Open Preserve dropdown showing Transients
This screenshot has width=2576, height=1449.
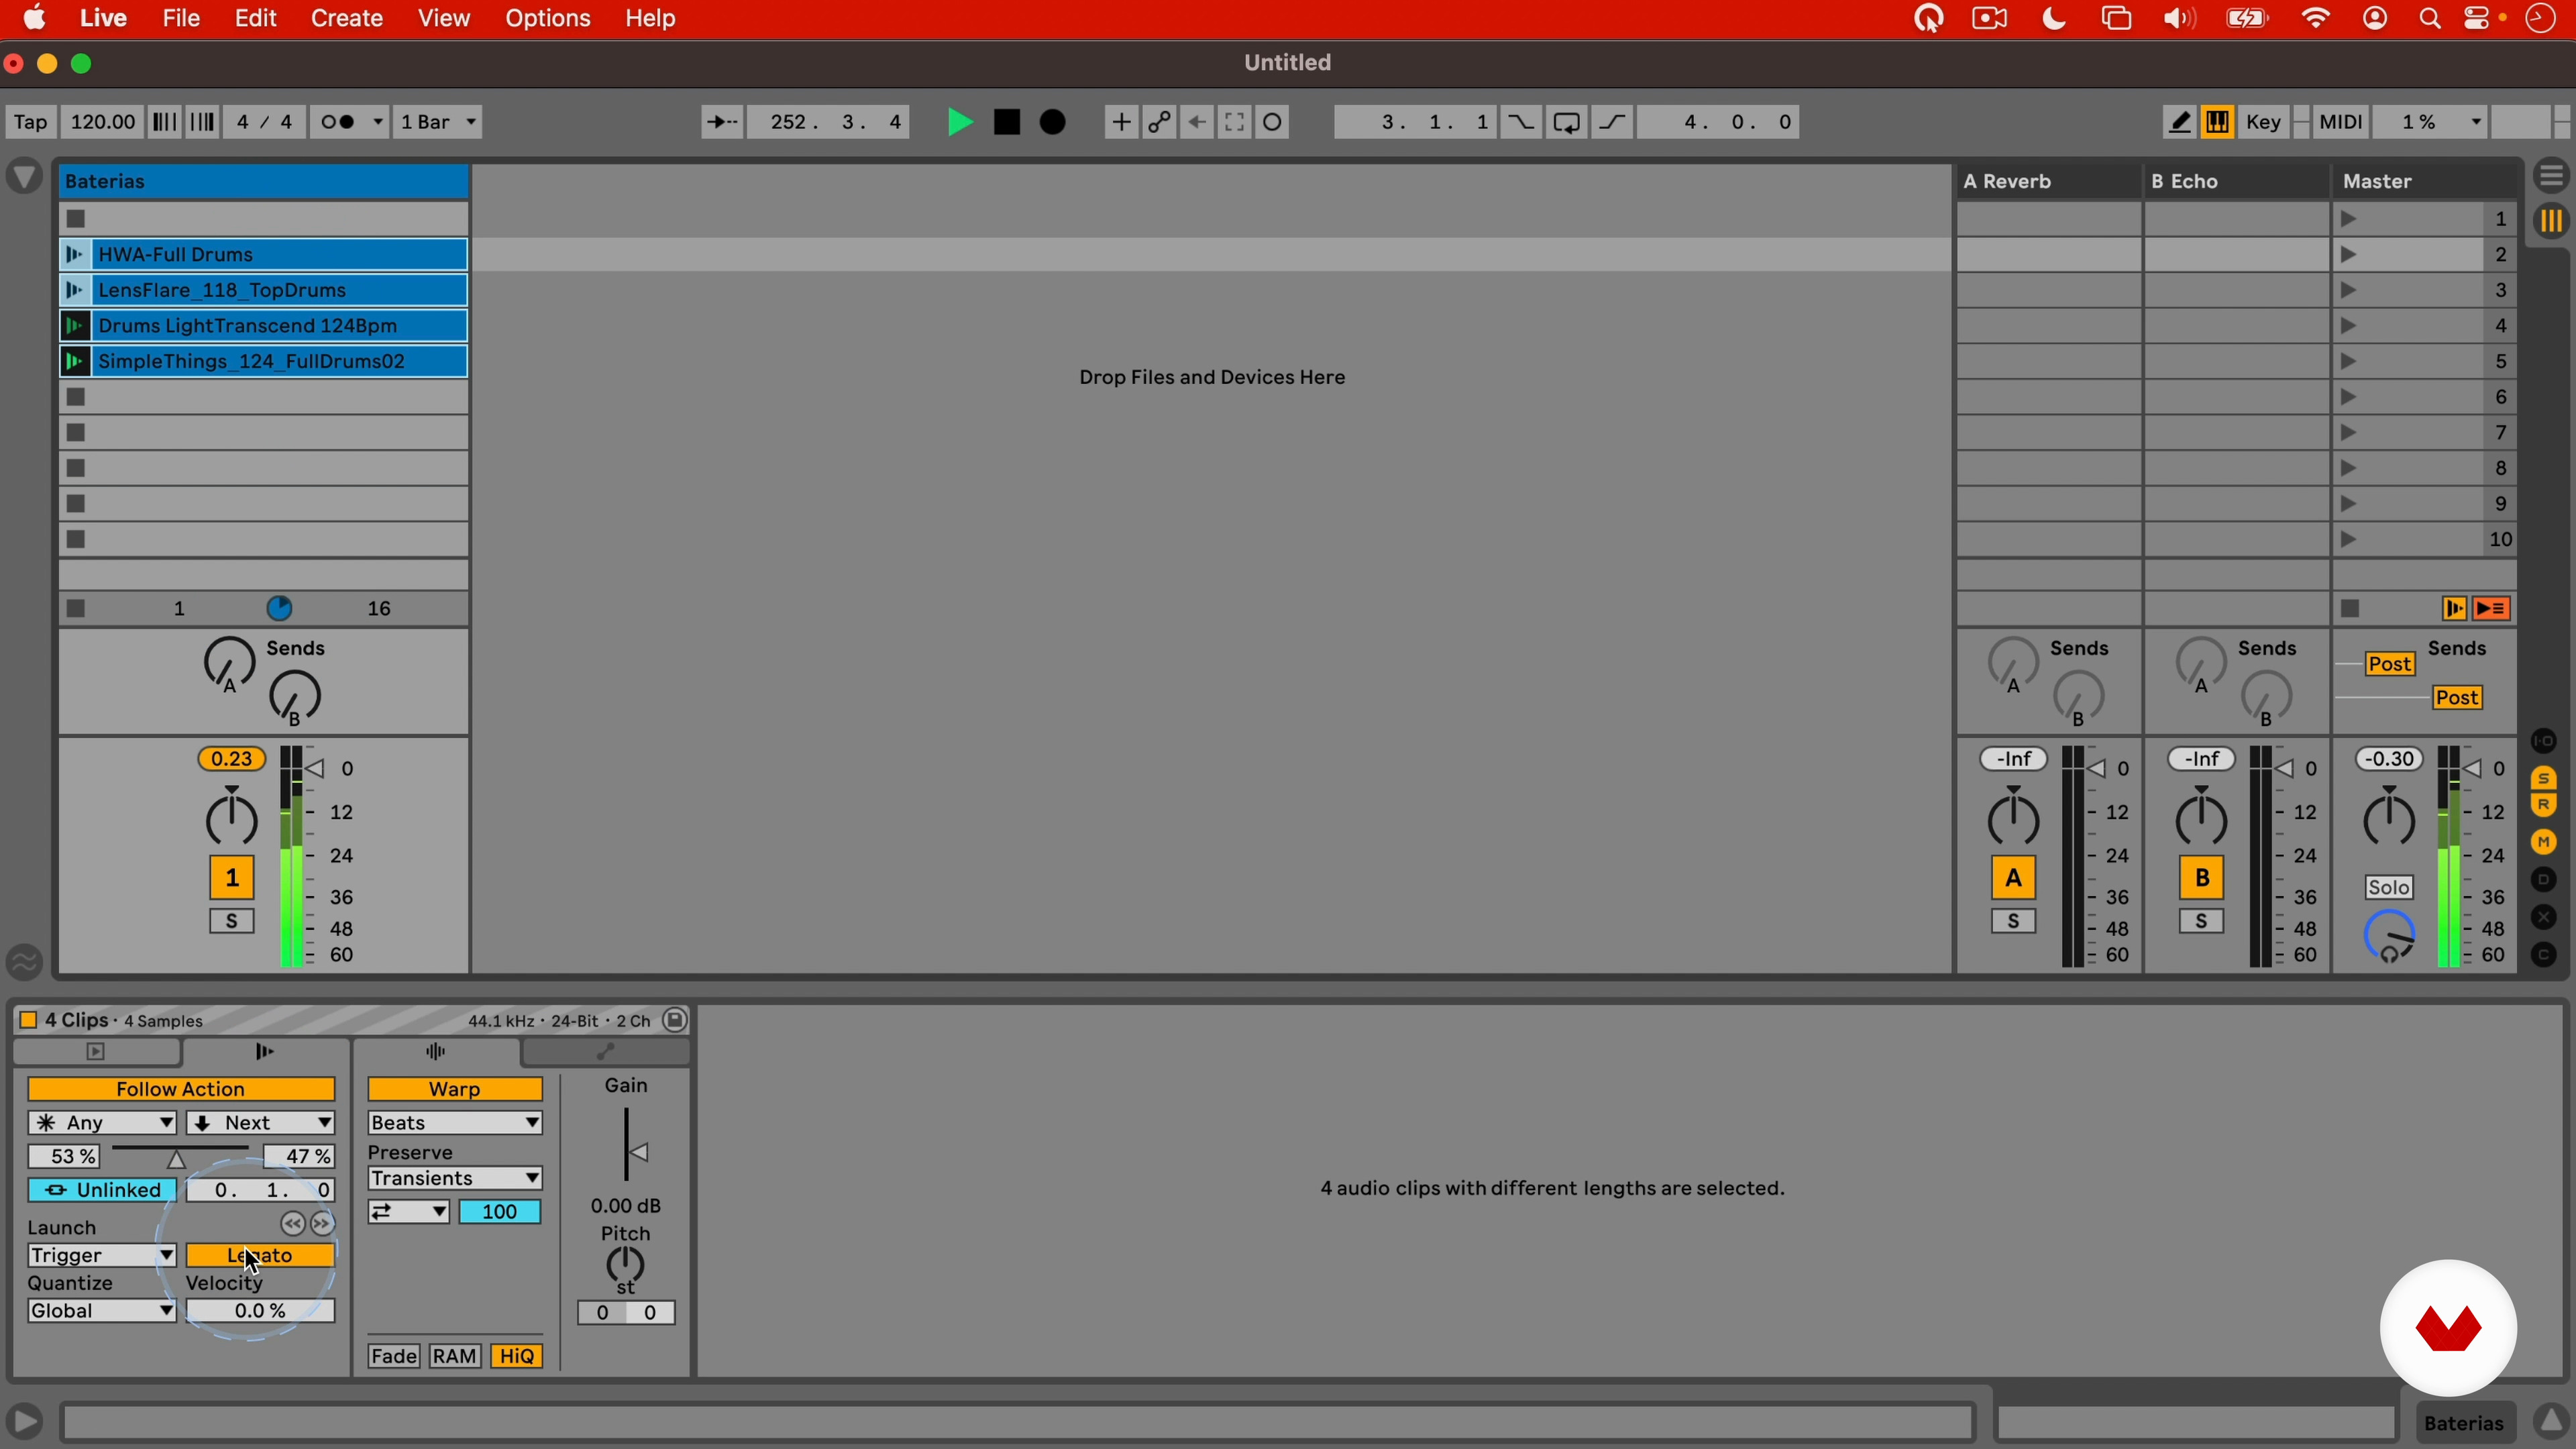[x=455, y=1179]
